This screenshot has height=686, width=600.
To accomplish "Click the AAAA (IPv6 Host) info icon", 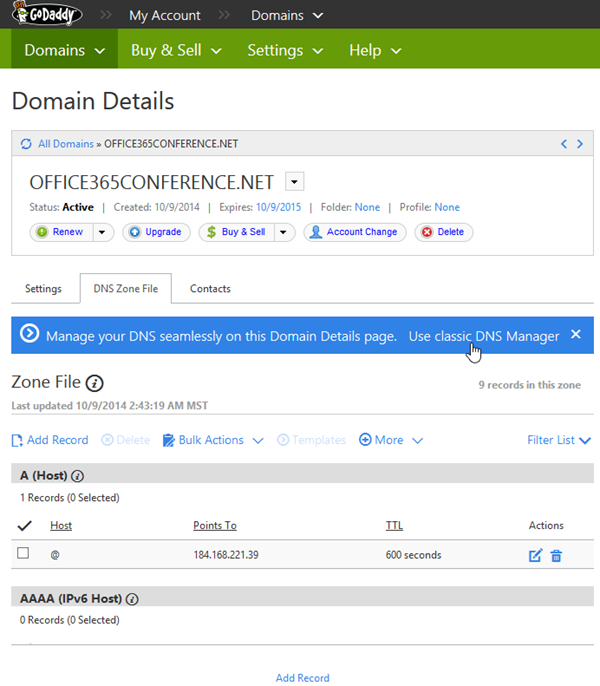I will 132,599.
